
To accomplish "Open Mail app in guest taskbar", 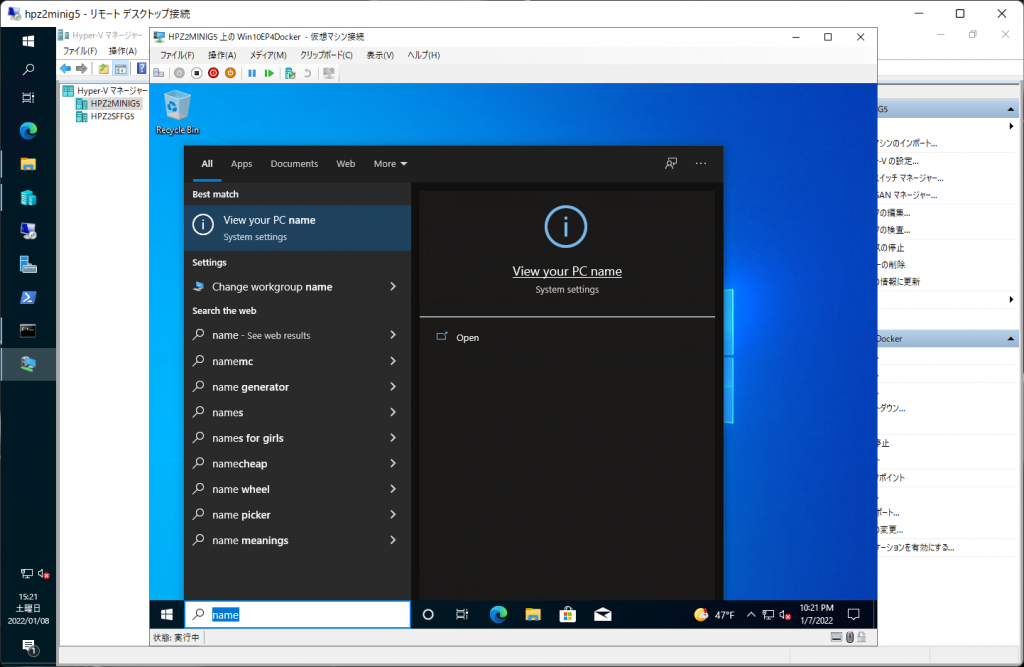I will [602, 614].
